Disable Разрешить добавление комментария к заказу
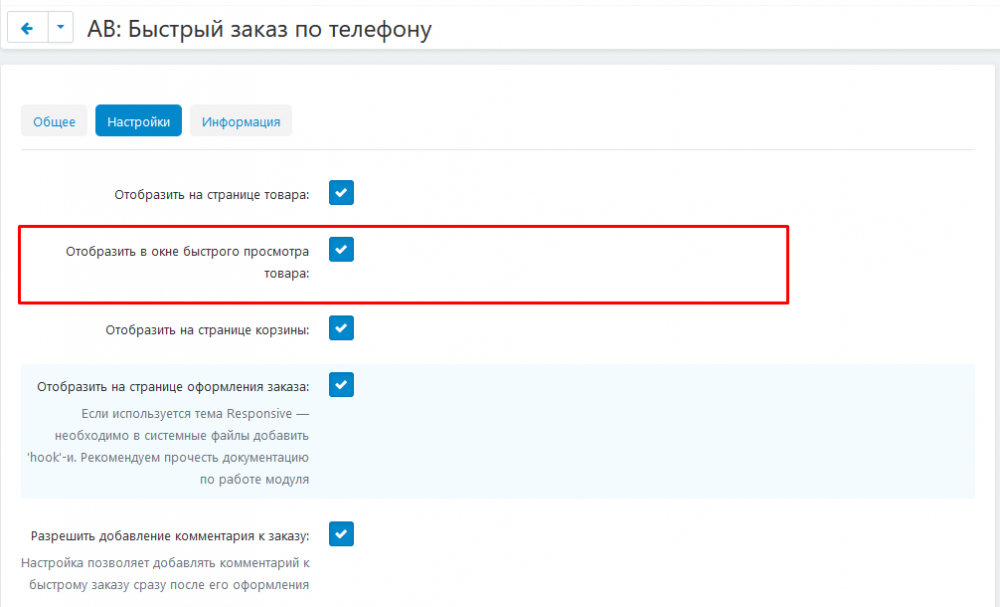 point(341,533)
